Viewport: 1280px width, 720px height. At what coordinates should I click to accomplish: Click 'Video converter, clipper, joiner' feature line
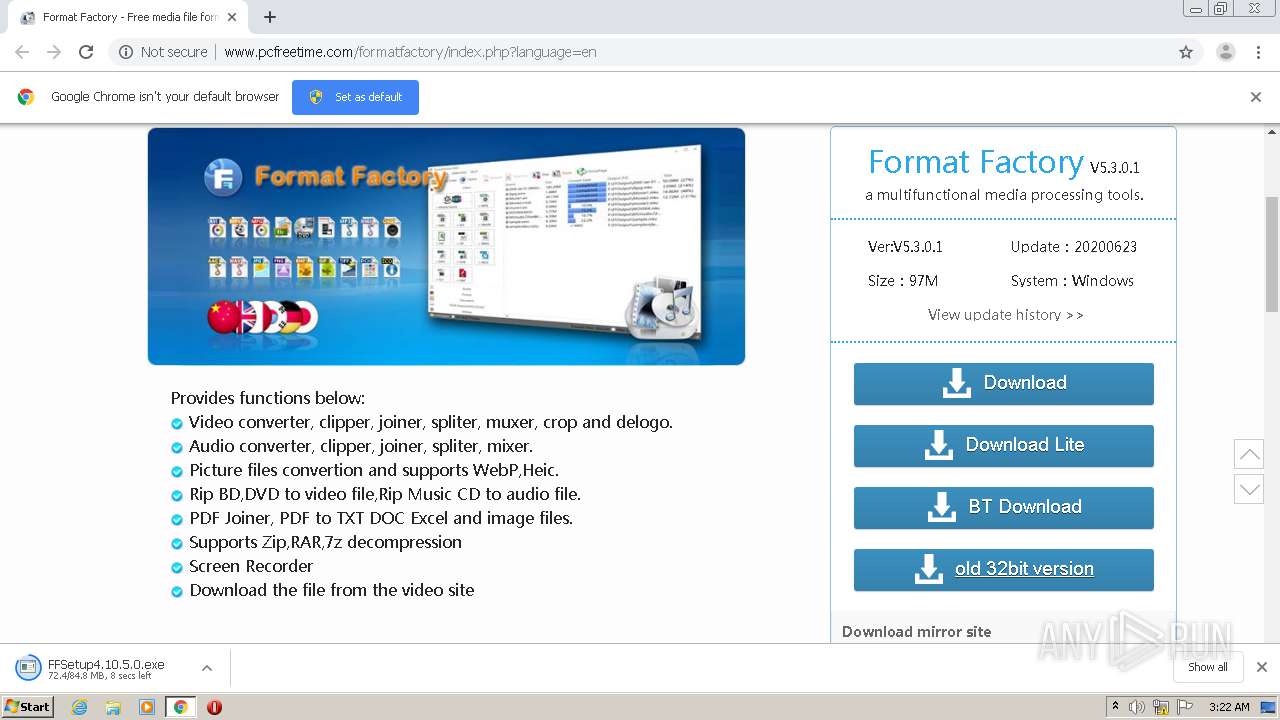tap(431, 422)
